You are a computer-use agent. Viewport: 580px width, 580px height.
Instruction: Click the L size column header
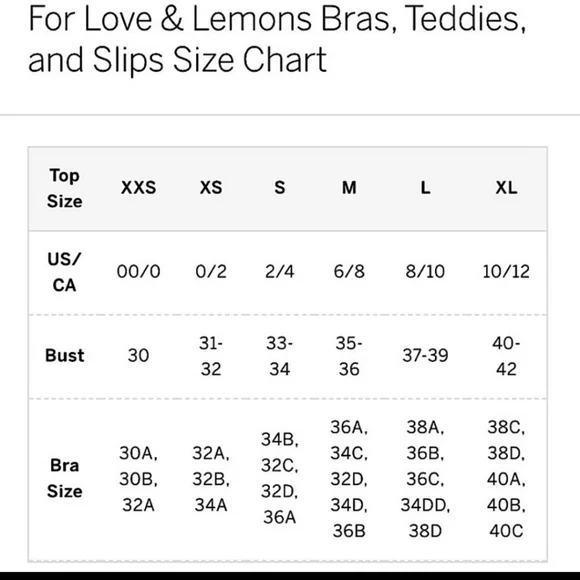(x=425, y=188)
